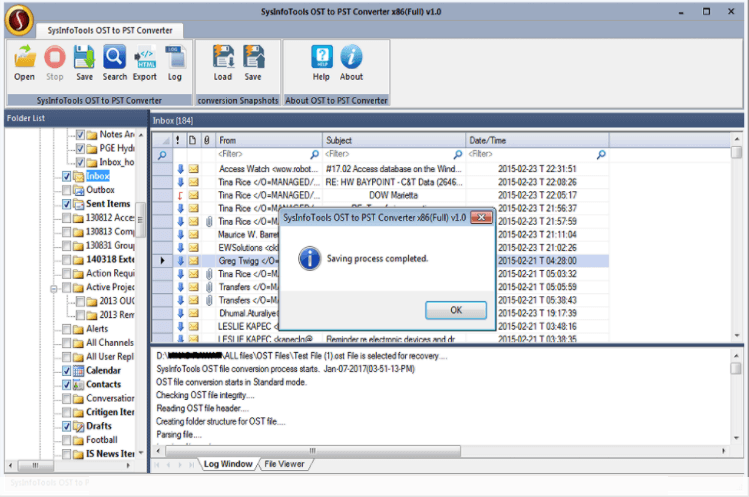Check the Football folder checkbox
Image resolution: width=749 pixels, height=497 pixels.
(66, 440)
